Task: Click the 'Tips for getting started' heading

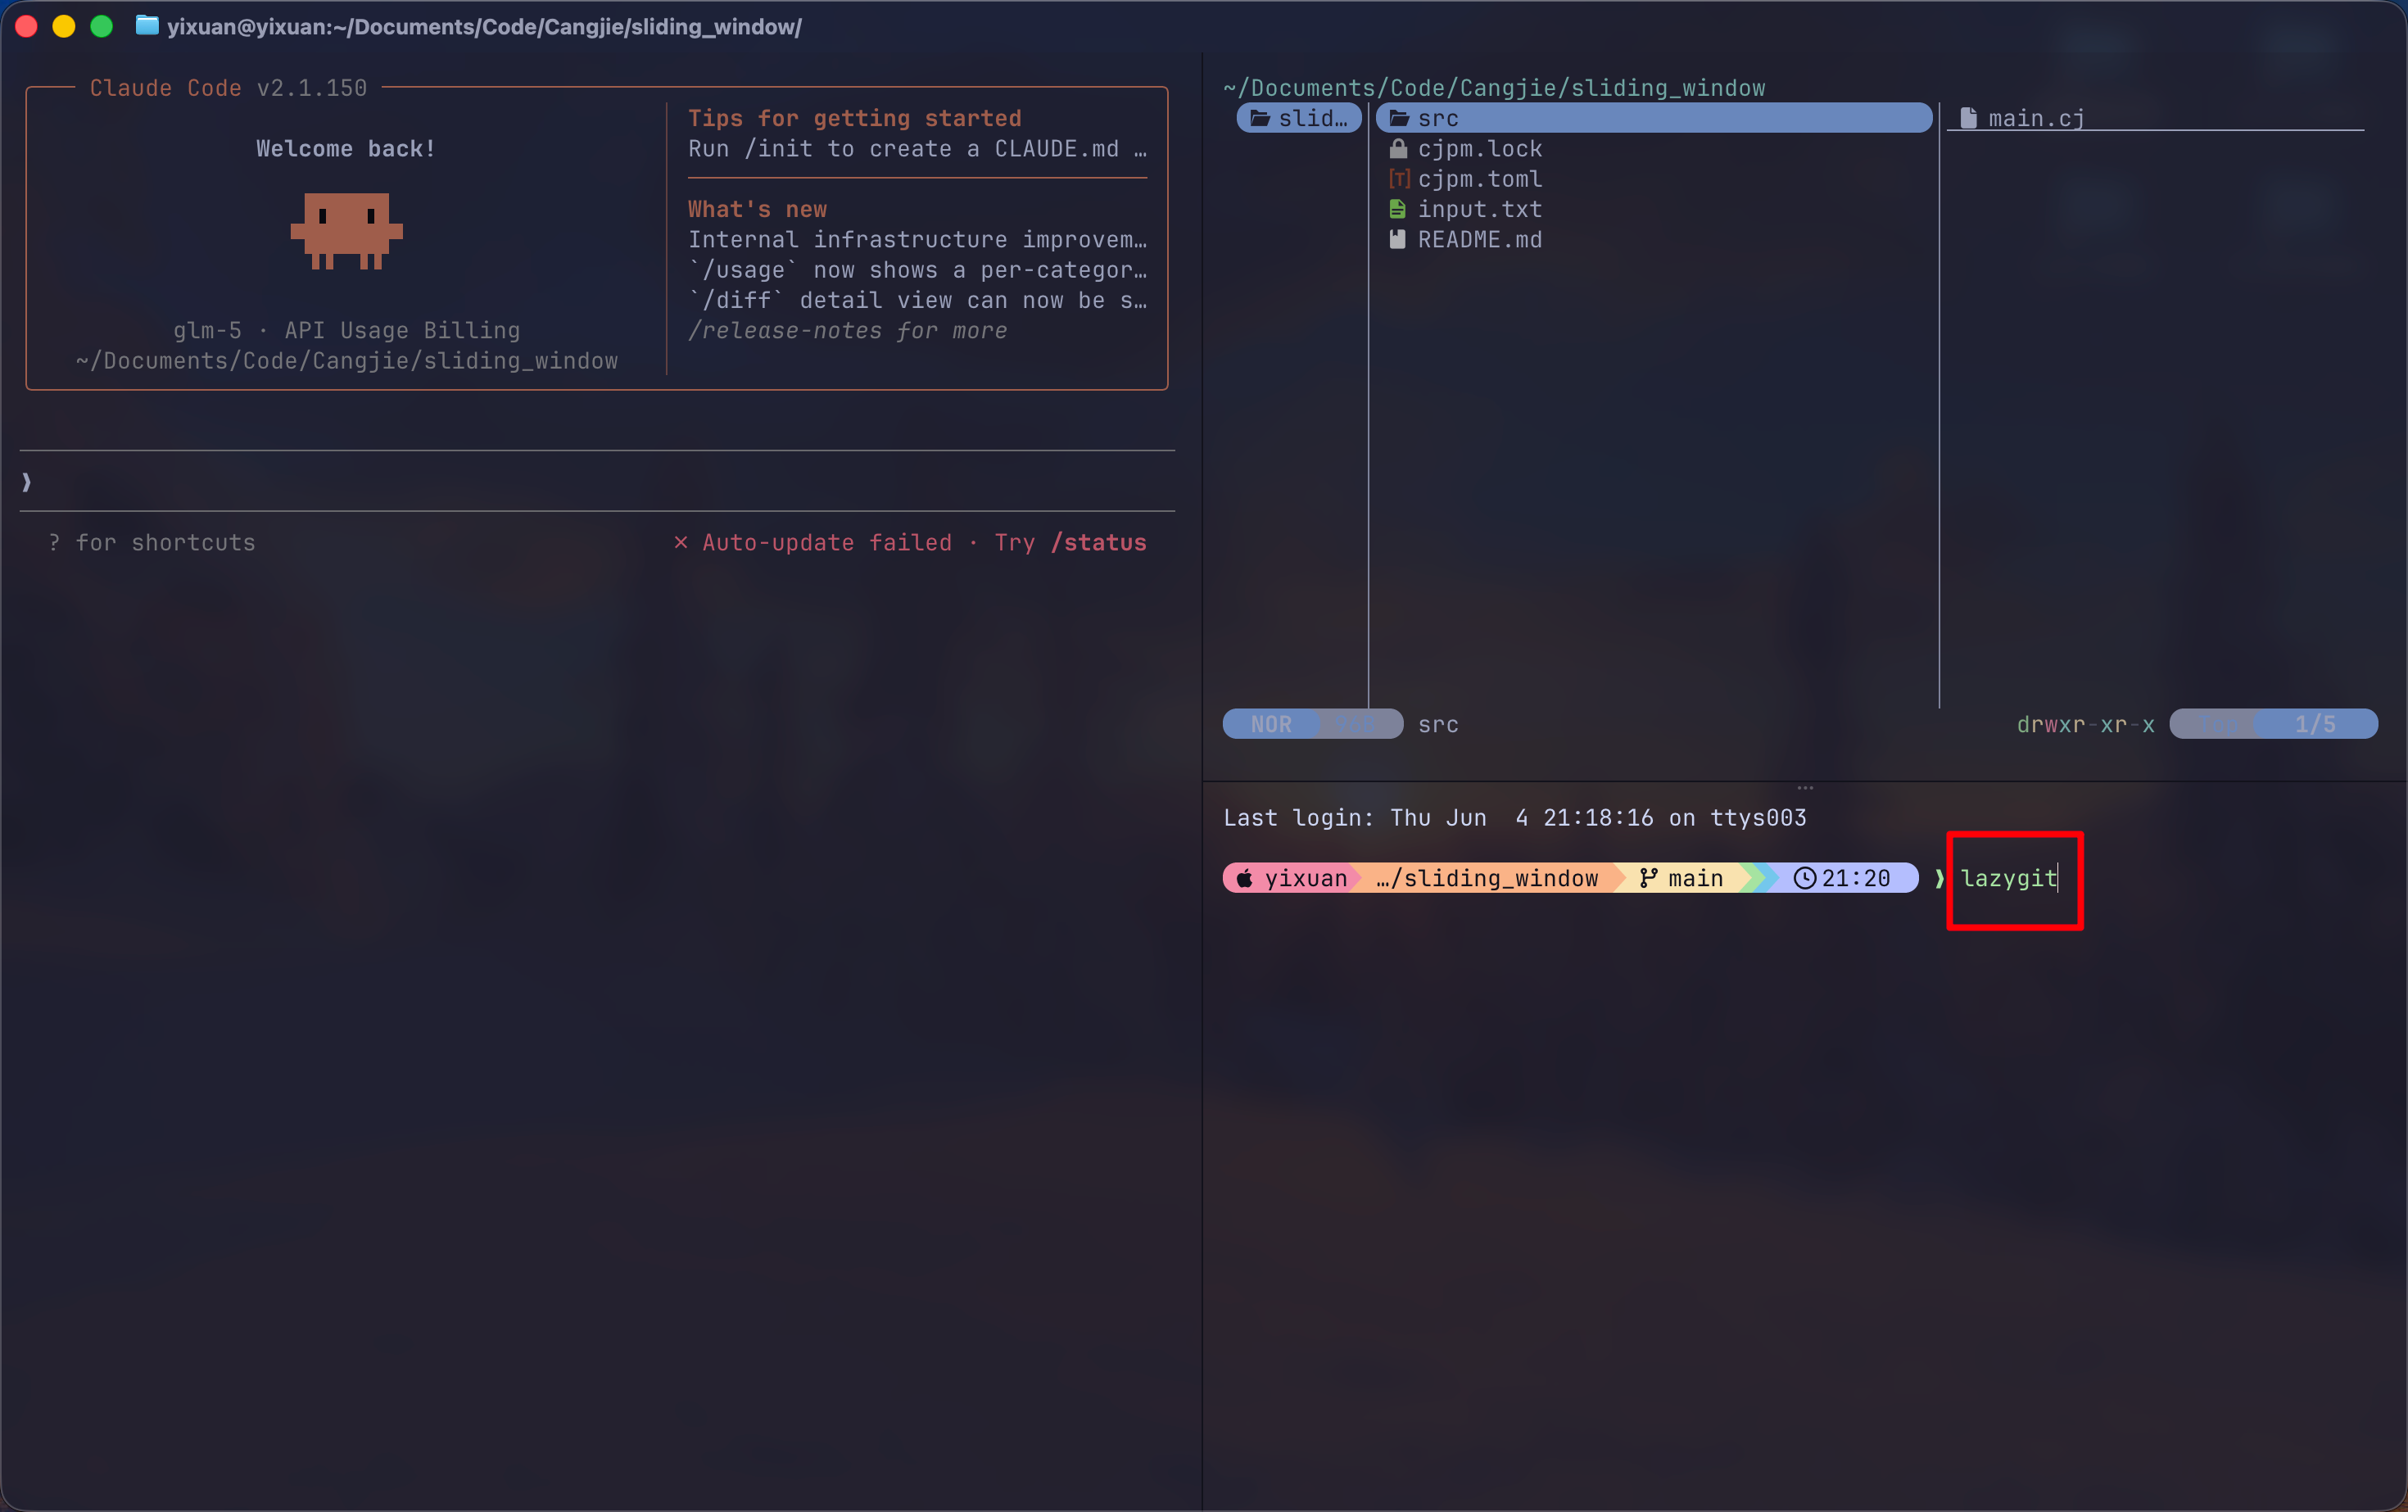Action: point(854,118)
